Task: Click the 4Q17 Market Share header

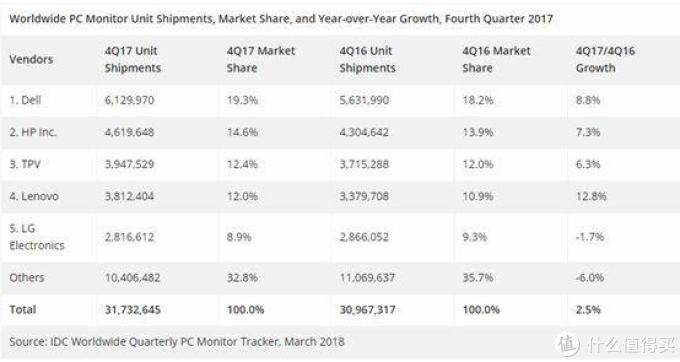Action: [261, 59]
